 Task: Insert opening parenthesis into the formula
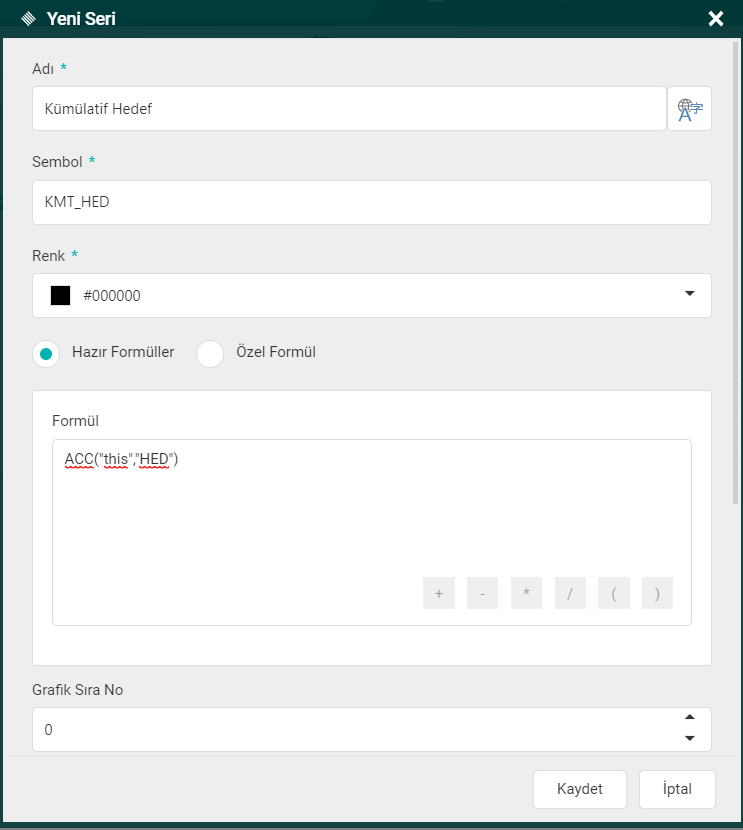tap(613, 593)
